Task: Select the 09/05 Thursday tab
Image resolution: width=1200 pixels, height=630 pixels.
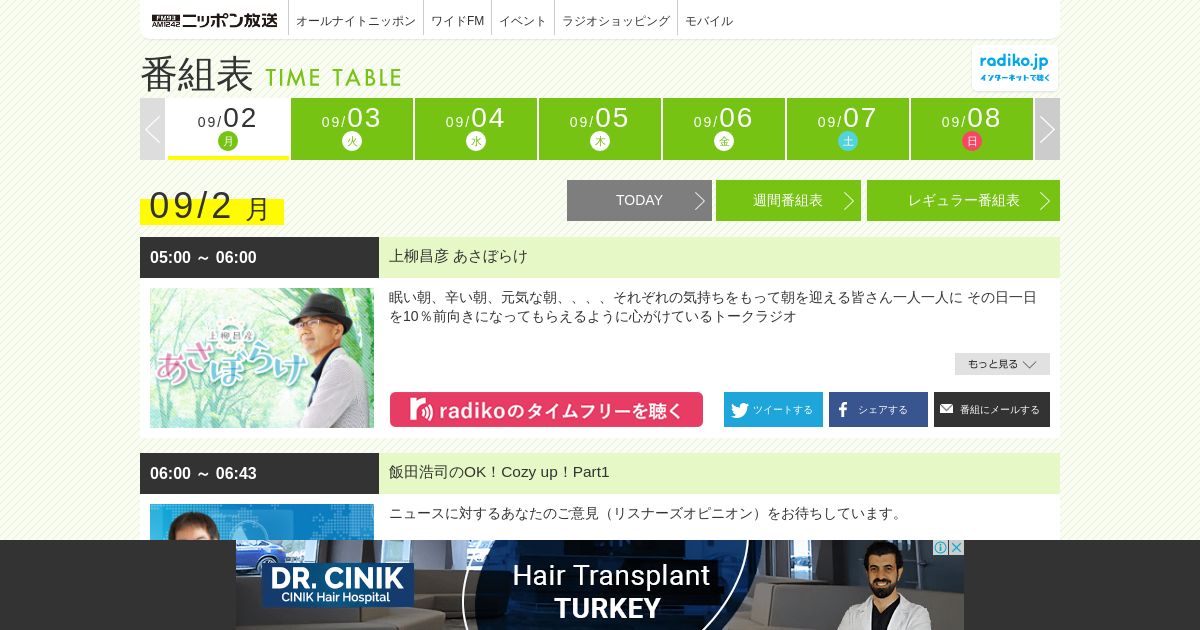Action: pos(600,129)
